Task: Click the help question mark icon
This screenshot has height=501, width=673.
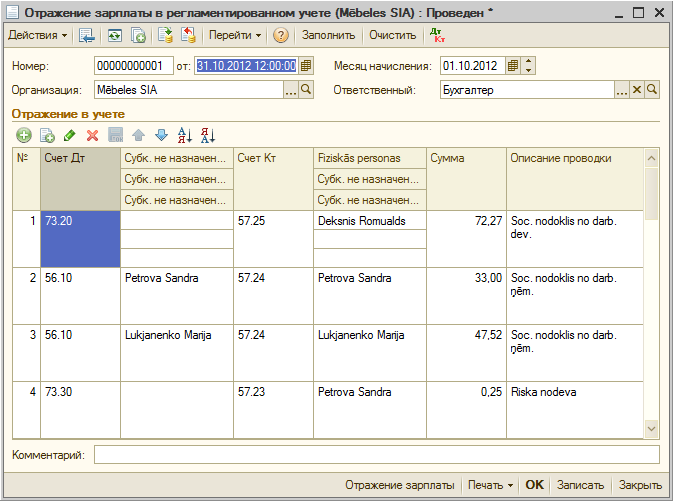Action: pos(281,35)
